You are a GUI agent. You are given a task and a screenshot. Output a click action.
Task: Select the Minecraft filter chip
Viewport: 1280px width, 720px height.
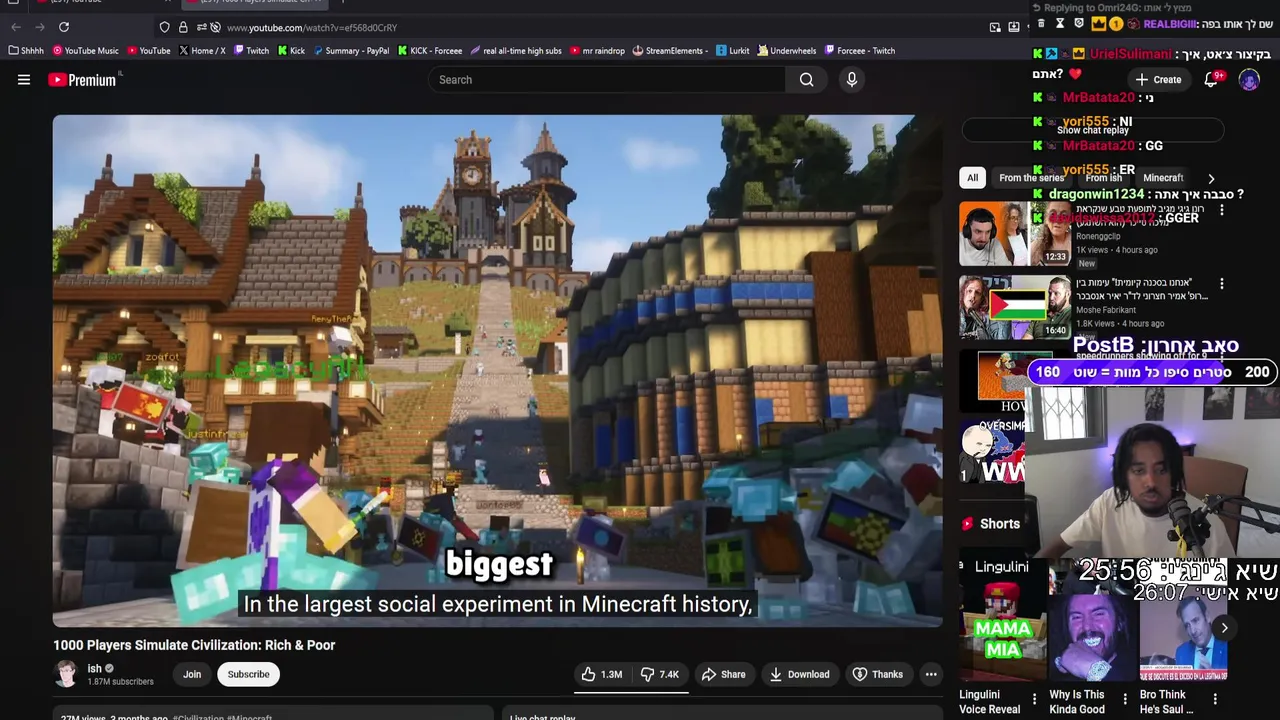(x=1163, y=178)
